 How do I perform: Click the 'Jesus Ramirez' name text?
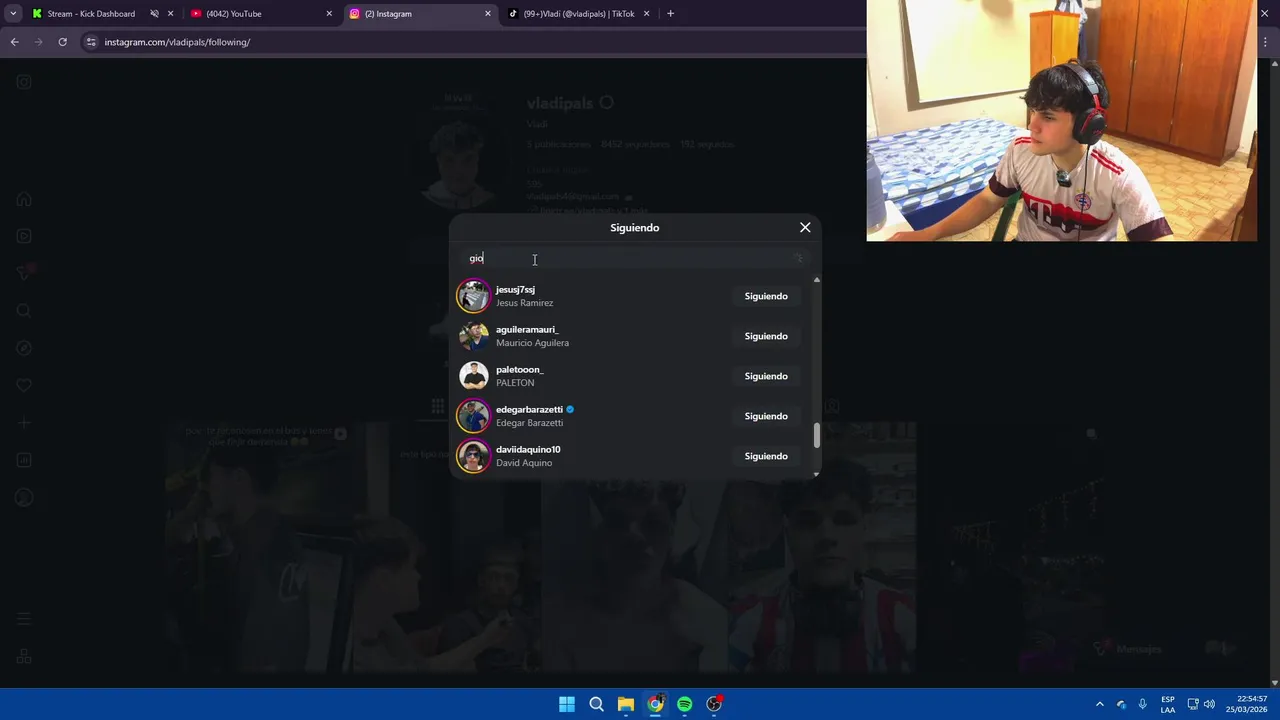tap(524, 303)
